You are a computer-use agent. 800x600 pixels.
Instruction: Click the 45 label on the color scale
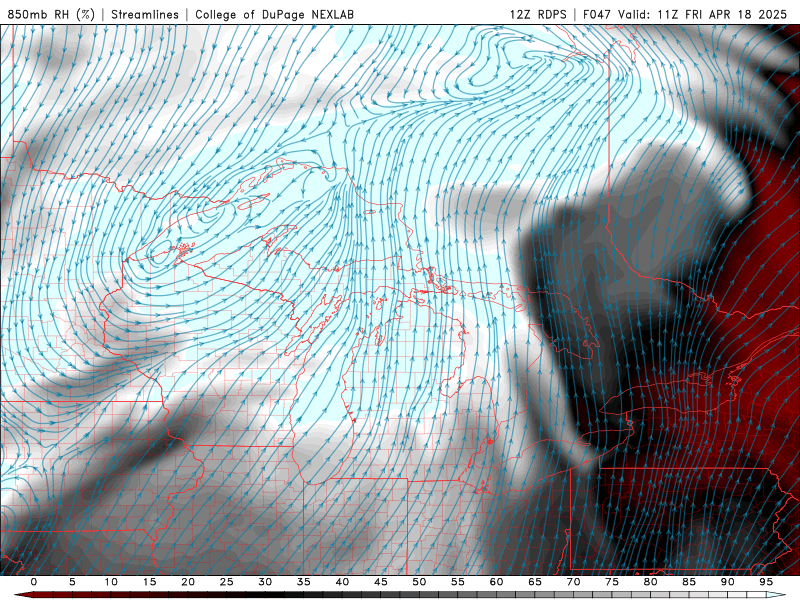[x=381, y=582]
